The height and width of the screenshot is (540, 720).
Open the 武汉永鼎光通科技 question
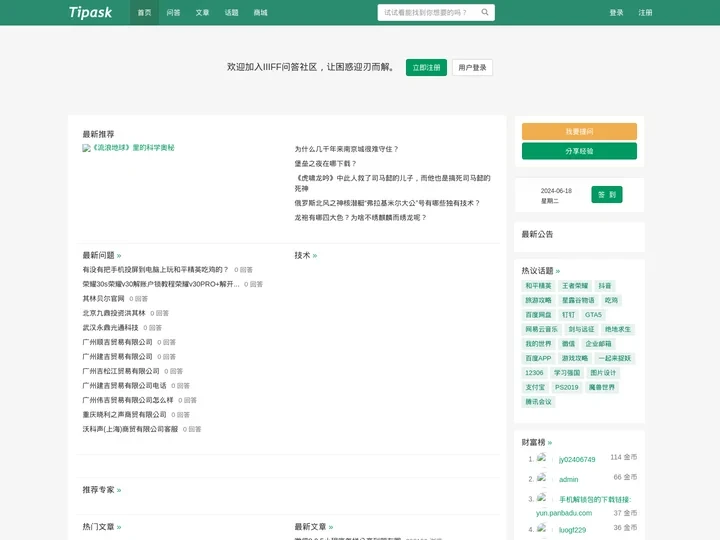click(110, 327)
